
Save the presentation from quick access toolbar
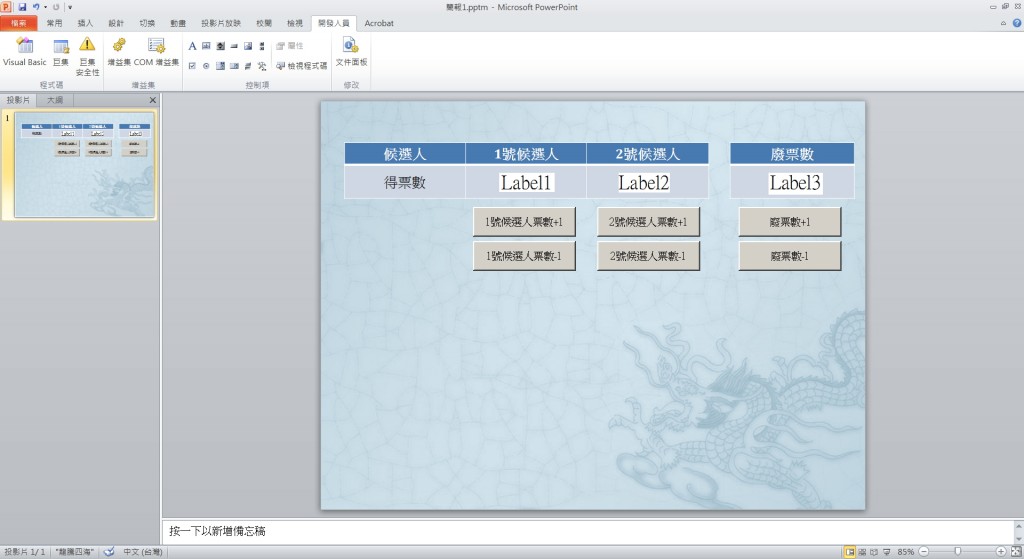pos(22,7)
